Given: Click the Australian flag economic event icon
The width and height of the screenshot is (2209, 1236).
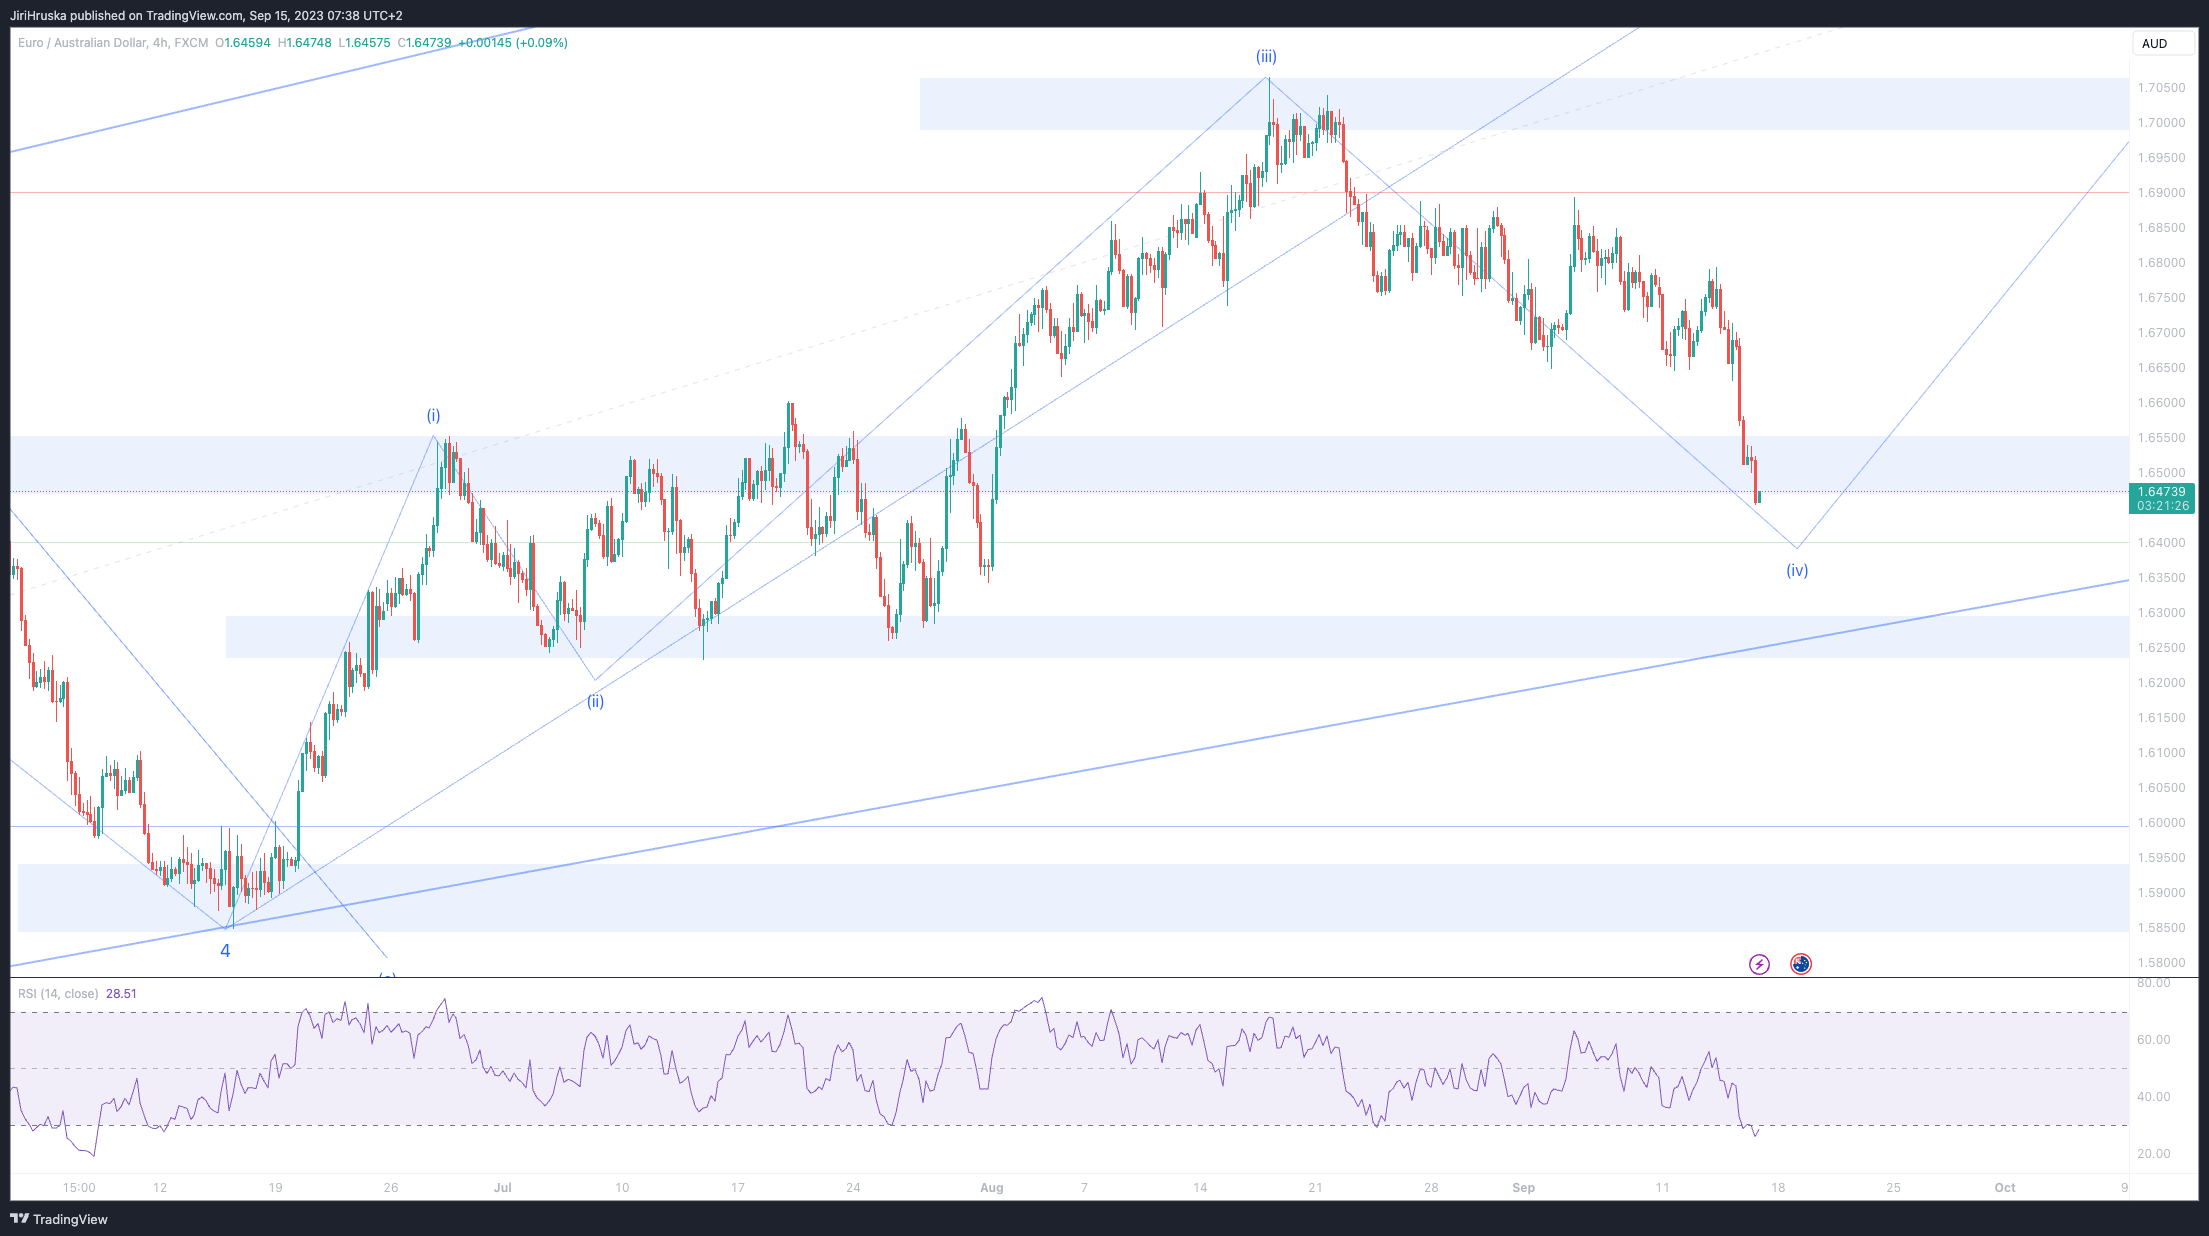Looking at the screenshot, I should (1801, 964).
